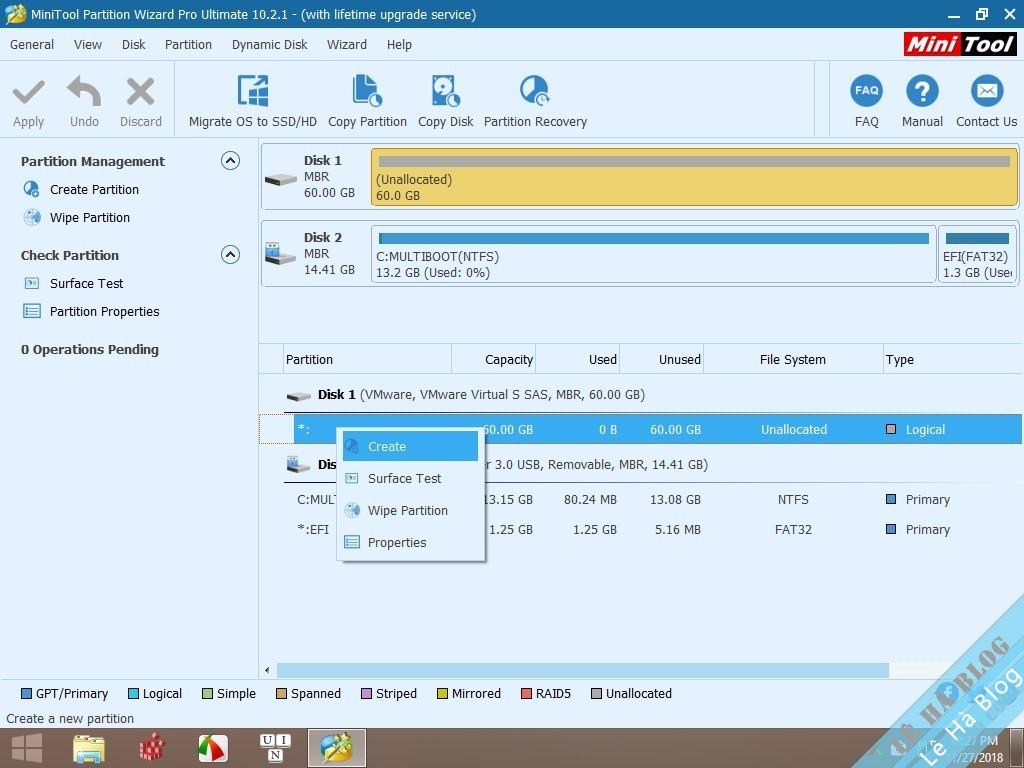Open the Dynamic Disk menu

pyautogui.click(x=269, y=44)
